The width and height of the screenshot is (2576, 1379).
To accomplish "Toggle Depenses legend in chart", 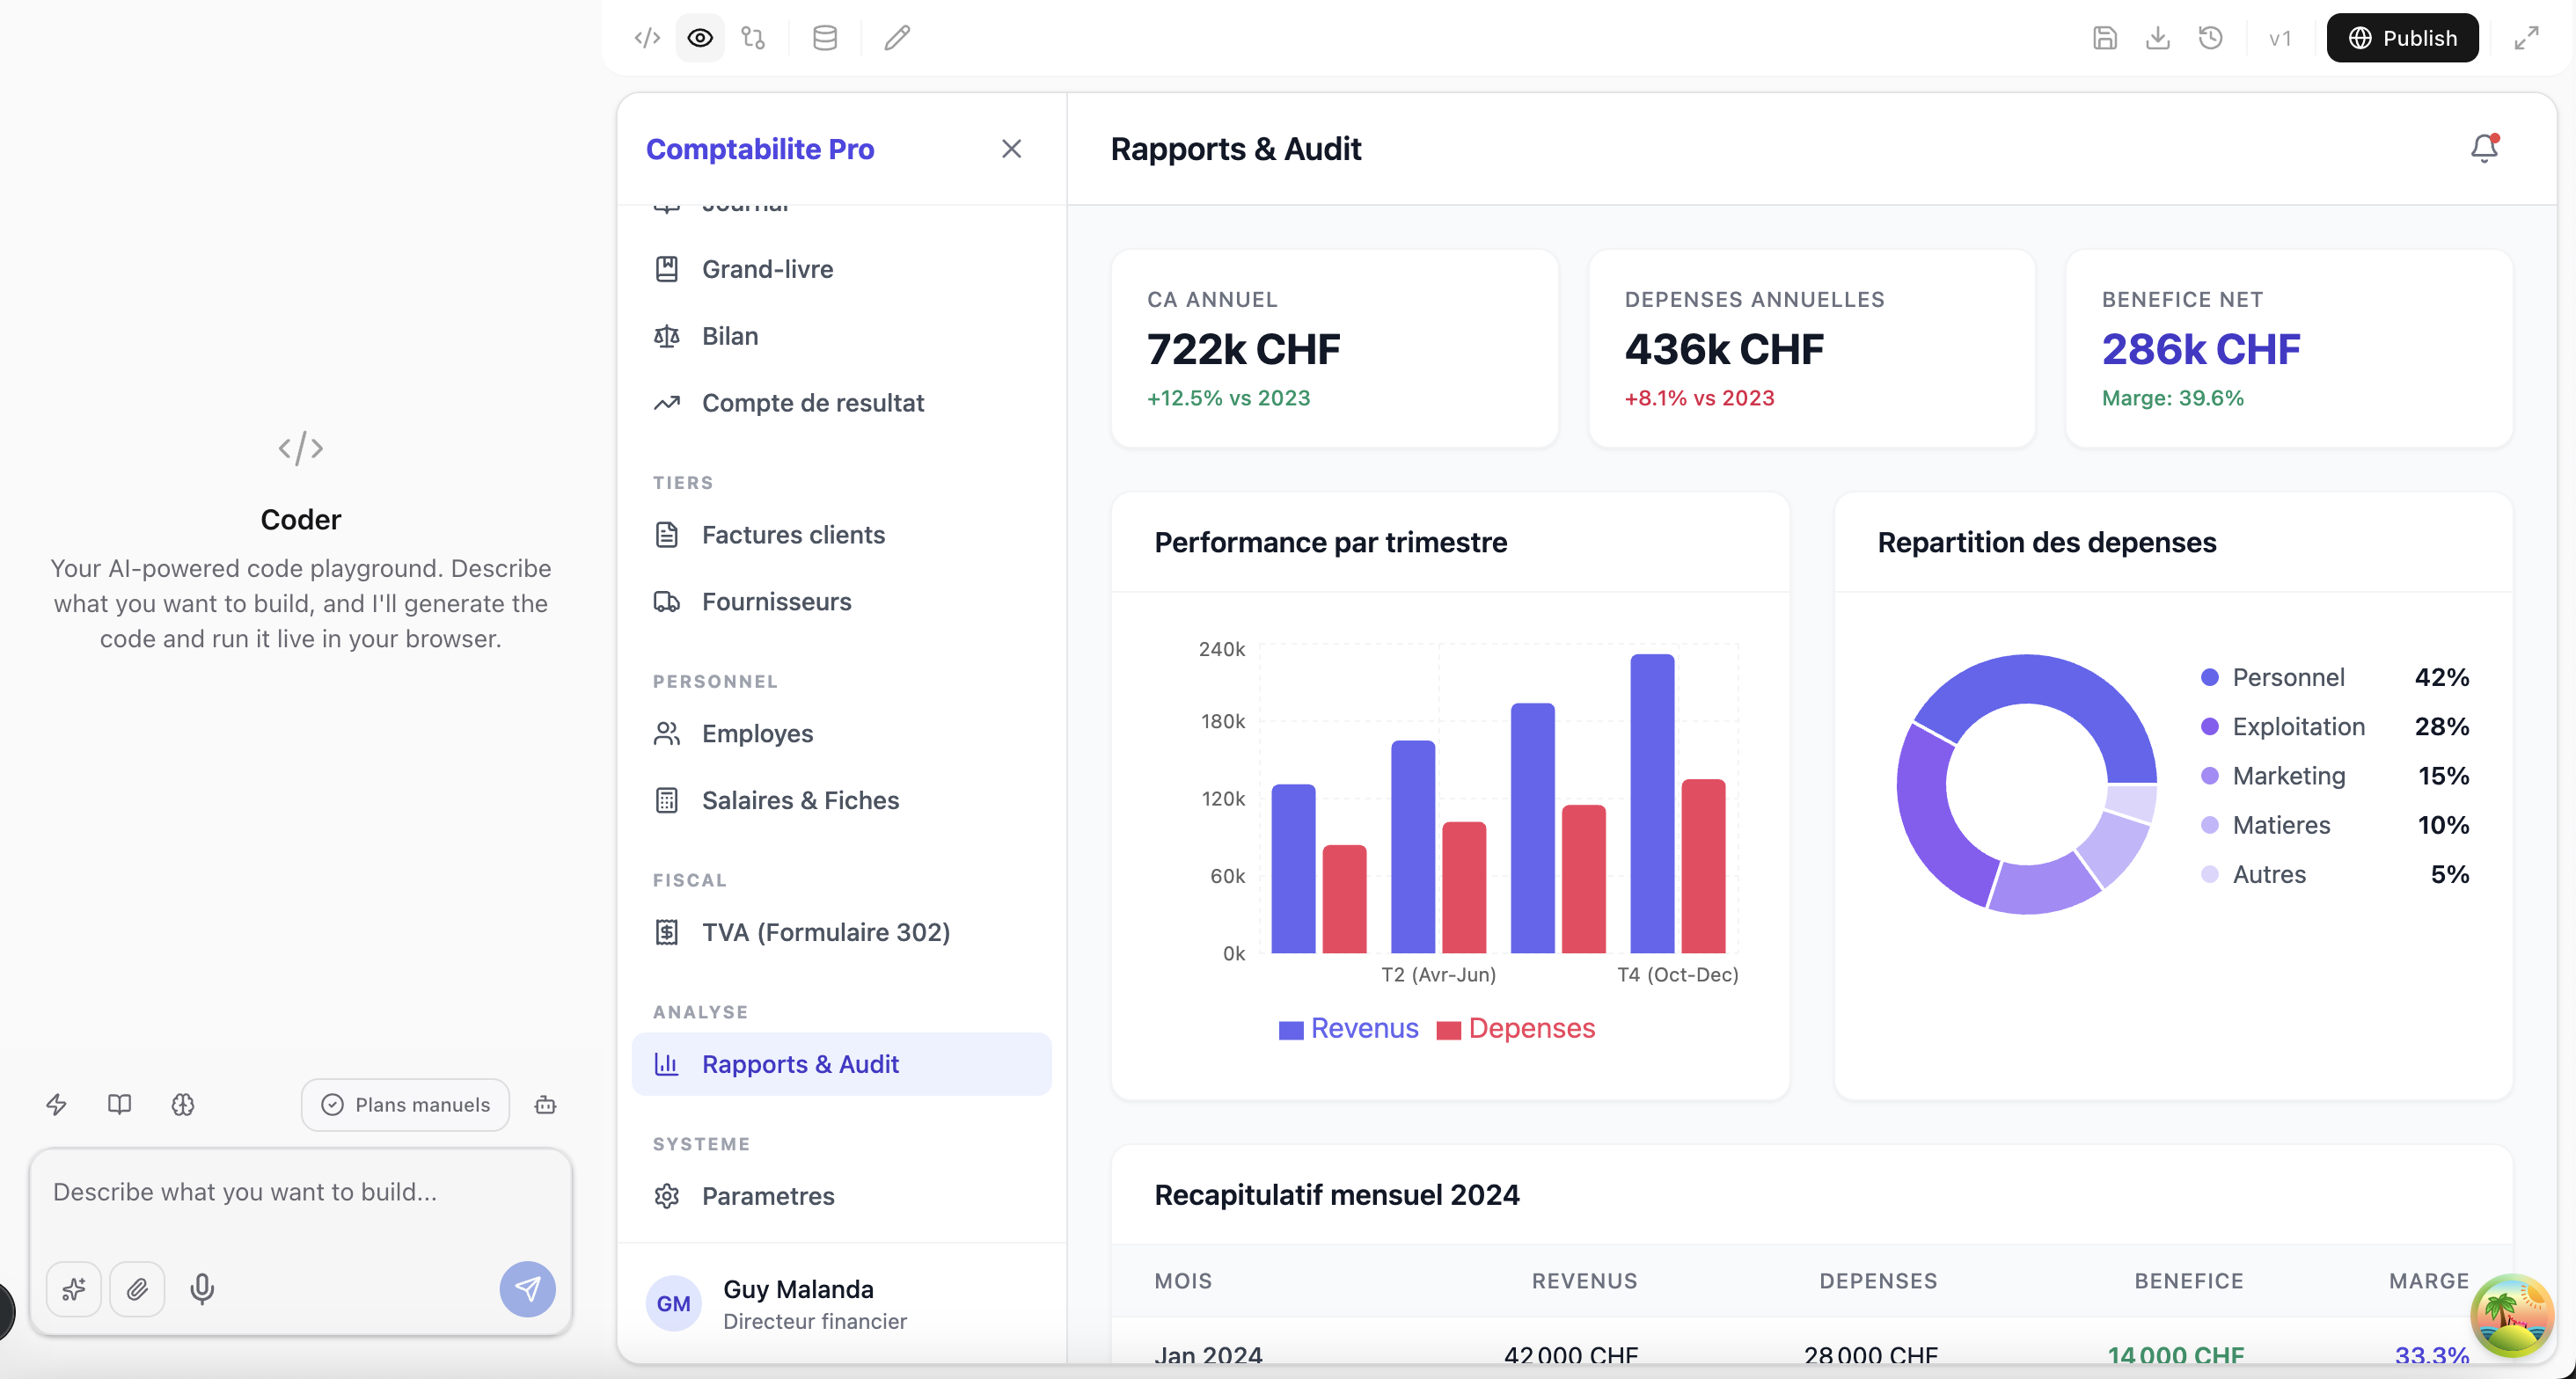I will pos(1516,1029).
